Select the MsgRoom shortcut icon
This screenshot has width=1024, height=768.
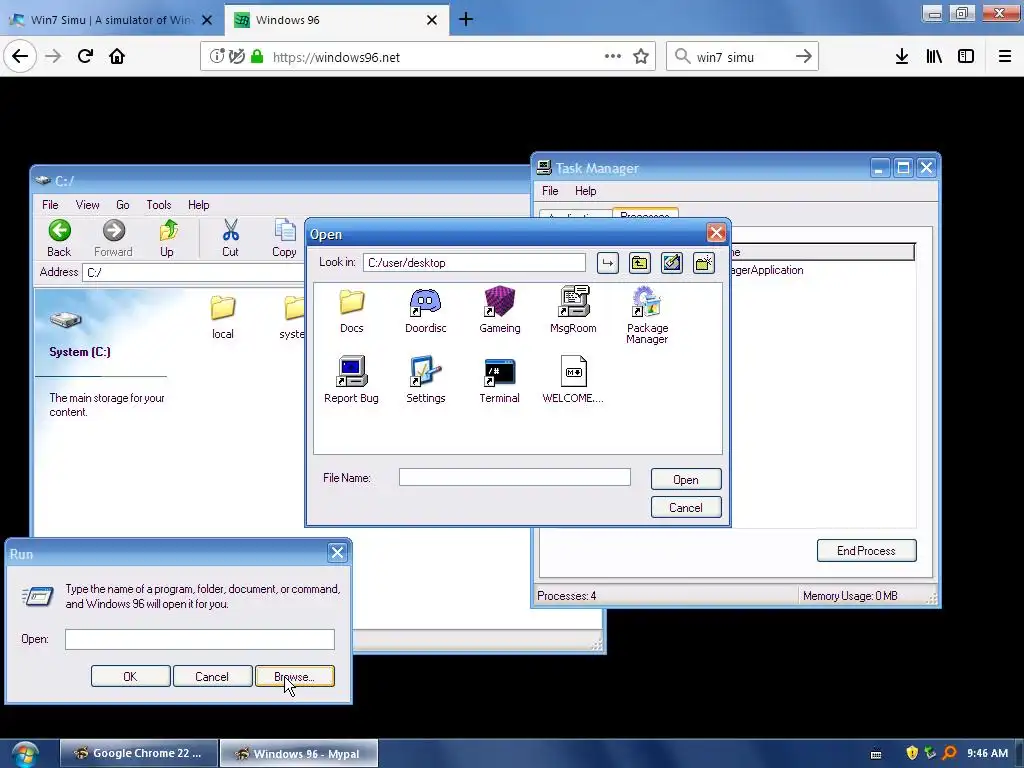(573, 311)
